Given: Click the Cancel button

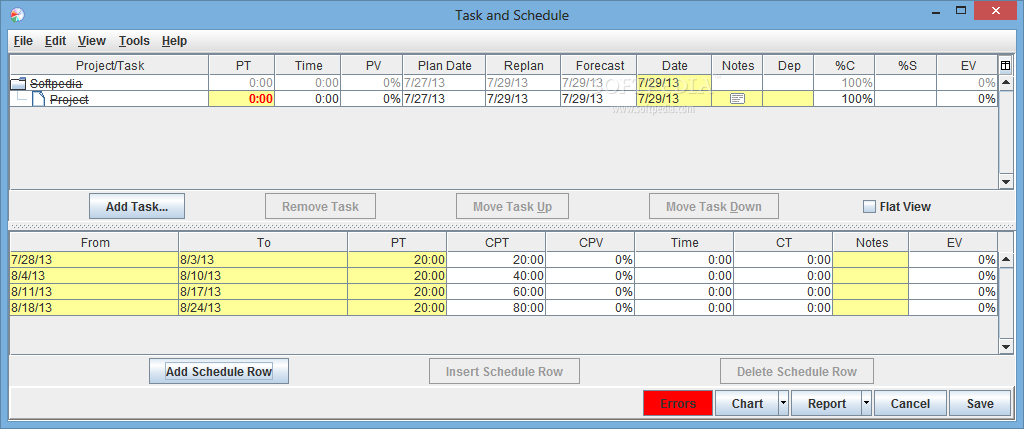Looking at the screenshot, I should (910, 404).
